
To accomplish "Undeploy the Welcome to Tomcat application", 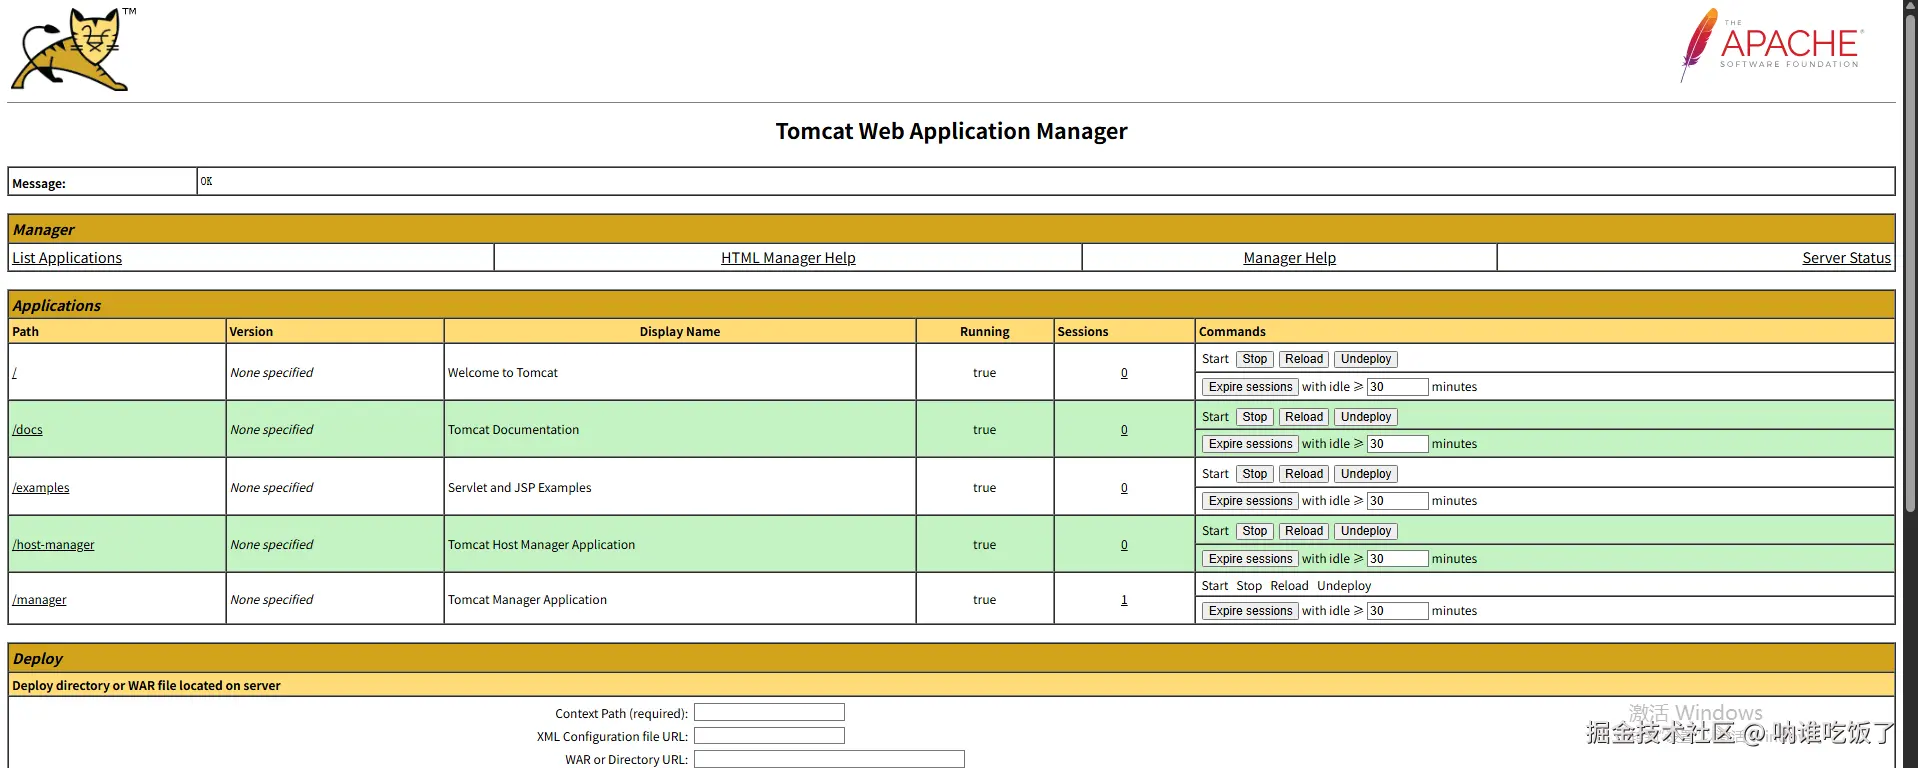I will click(1366, 359).
